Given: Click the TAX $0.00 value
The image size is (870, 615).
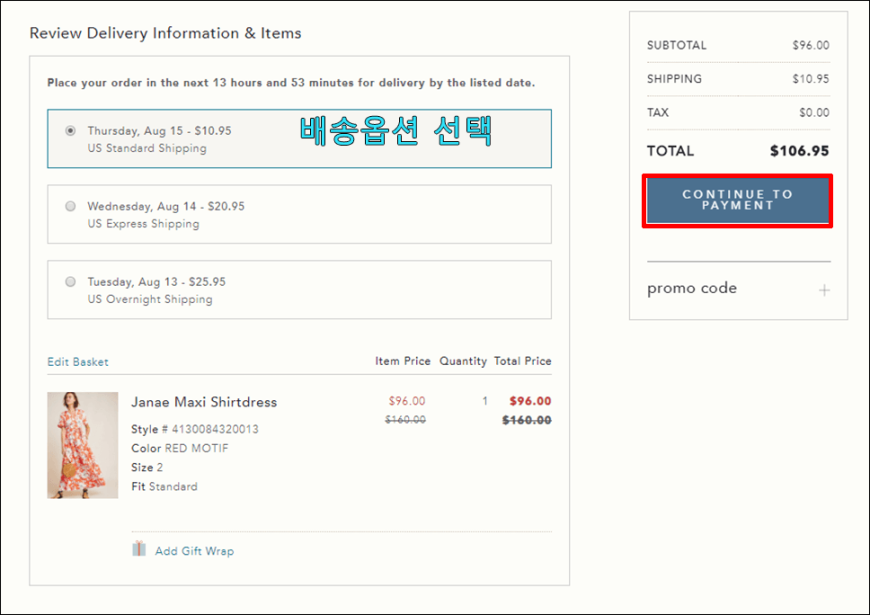Looking at the screenshot, I should pos(814,113).
